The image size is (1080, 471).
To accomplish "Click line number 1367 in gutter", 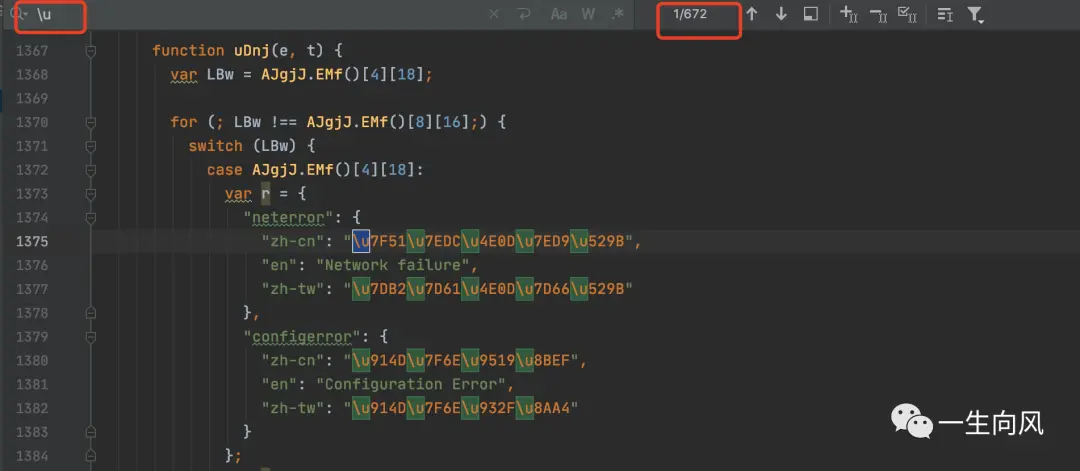I will coord(32,50).
